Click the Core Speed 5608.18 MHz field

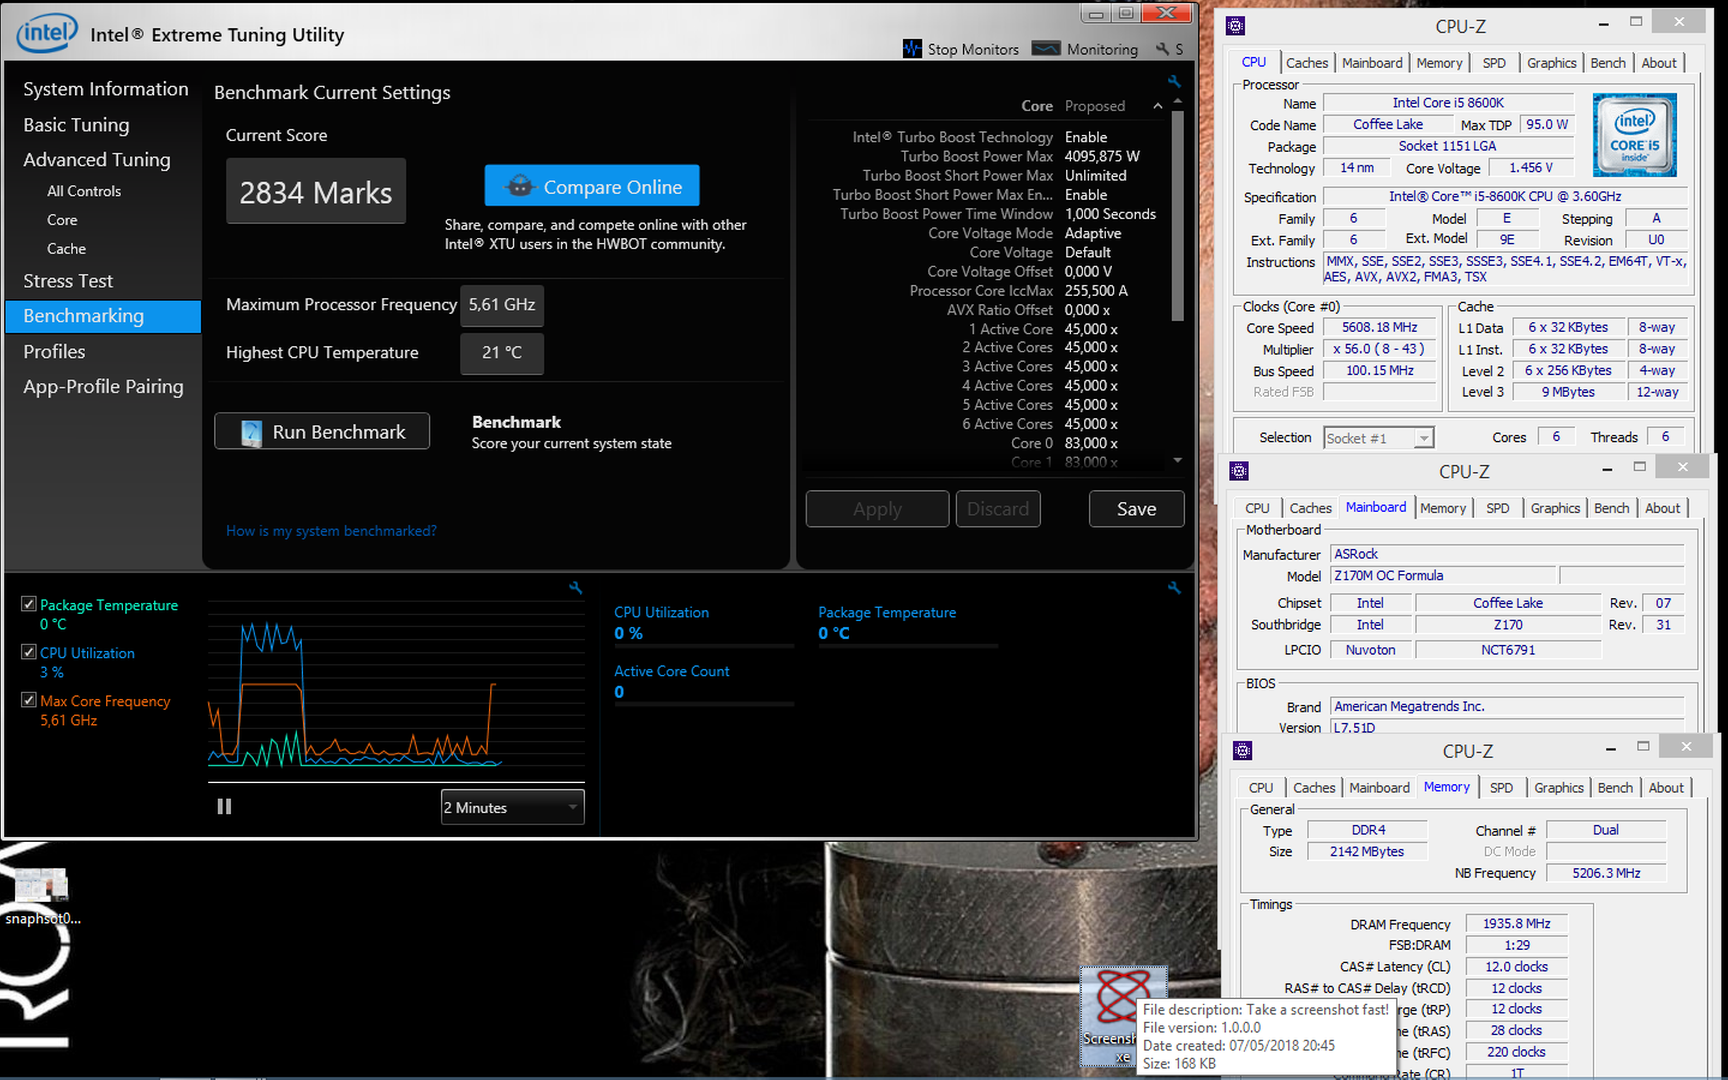tap(1379, 327)
